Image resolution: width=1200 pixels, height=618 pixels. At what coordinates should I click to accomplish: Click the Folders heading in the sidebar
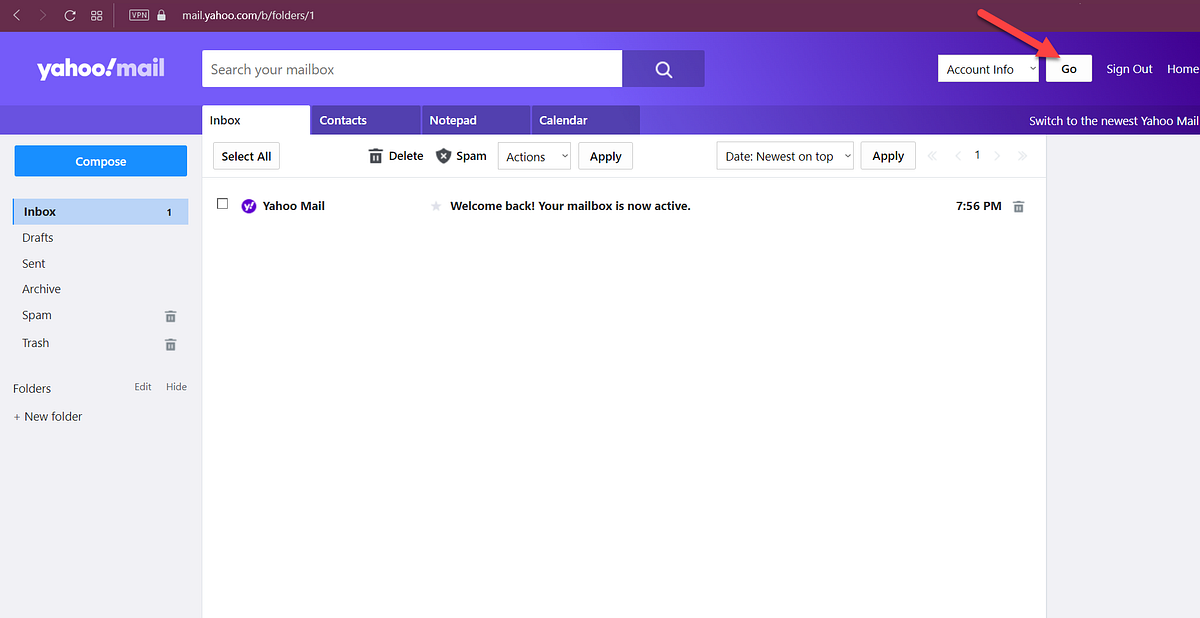click(x=32, y=389)
